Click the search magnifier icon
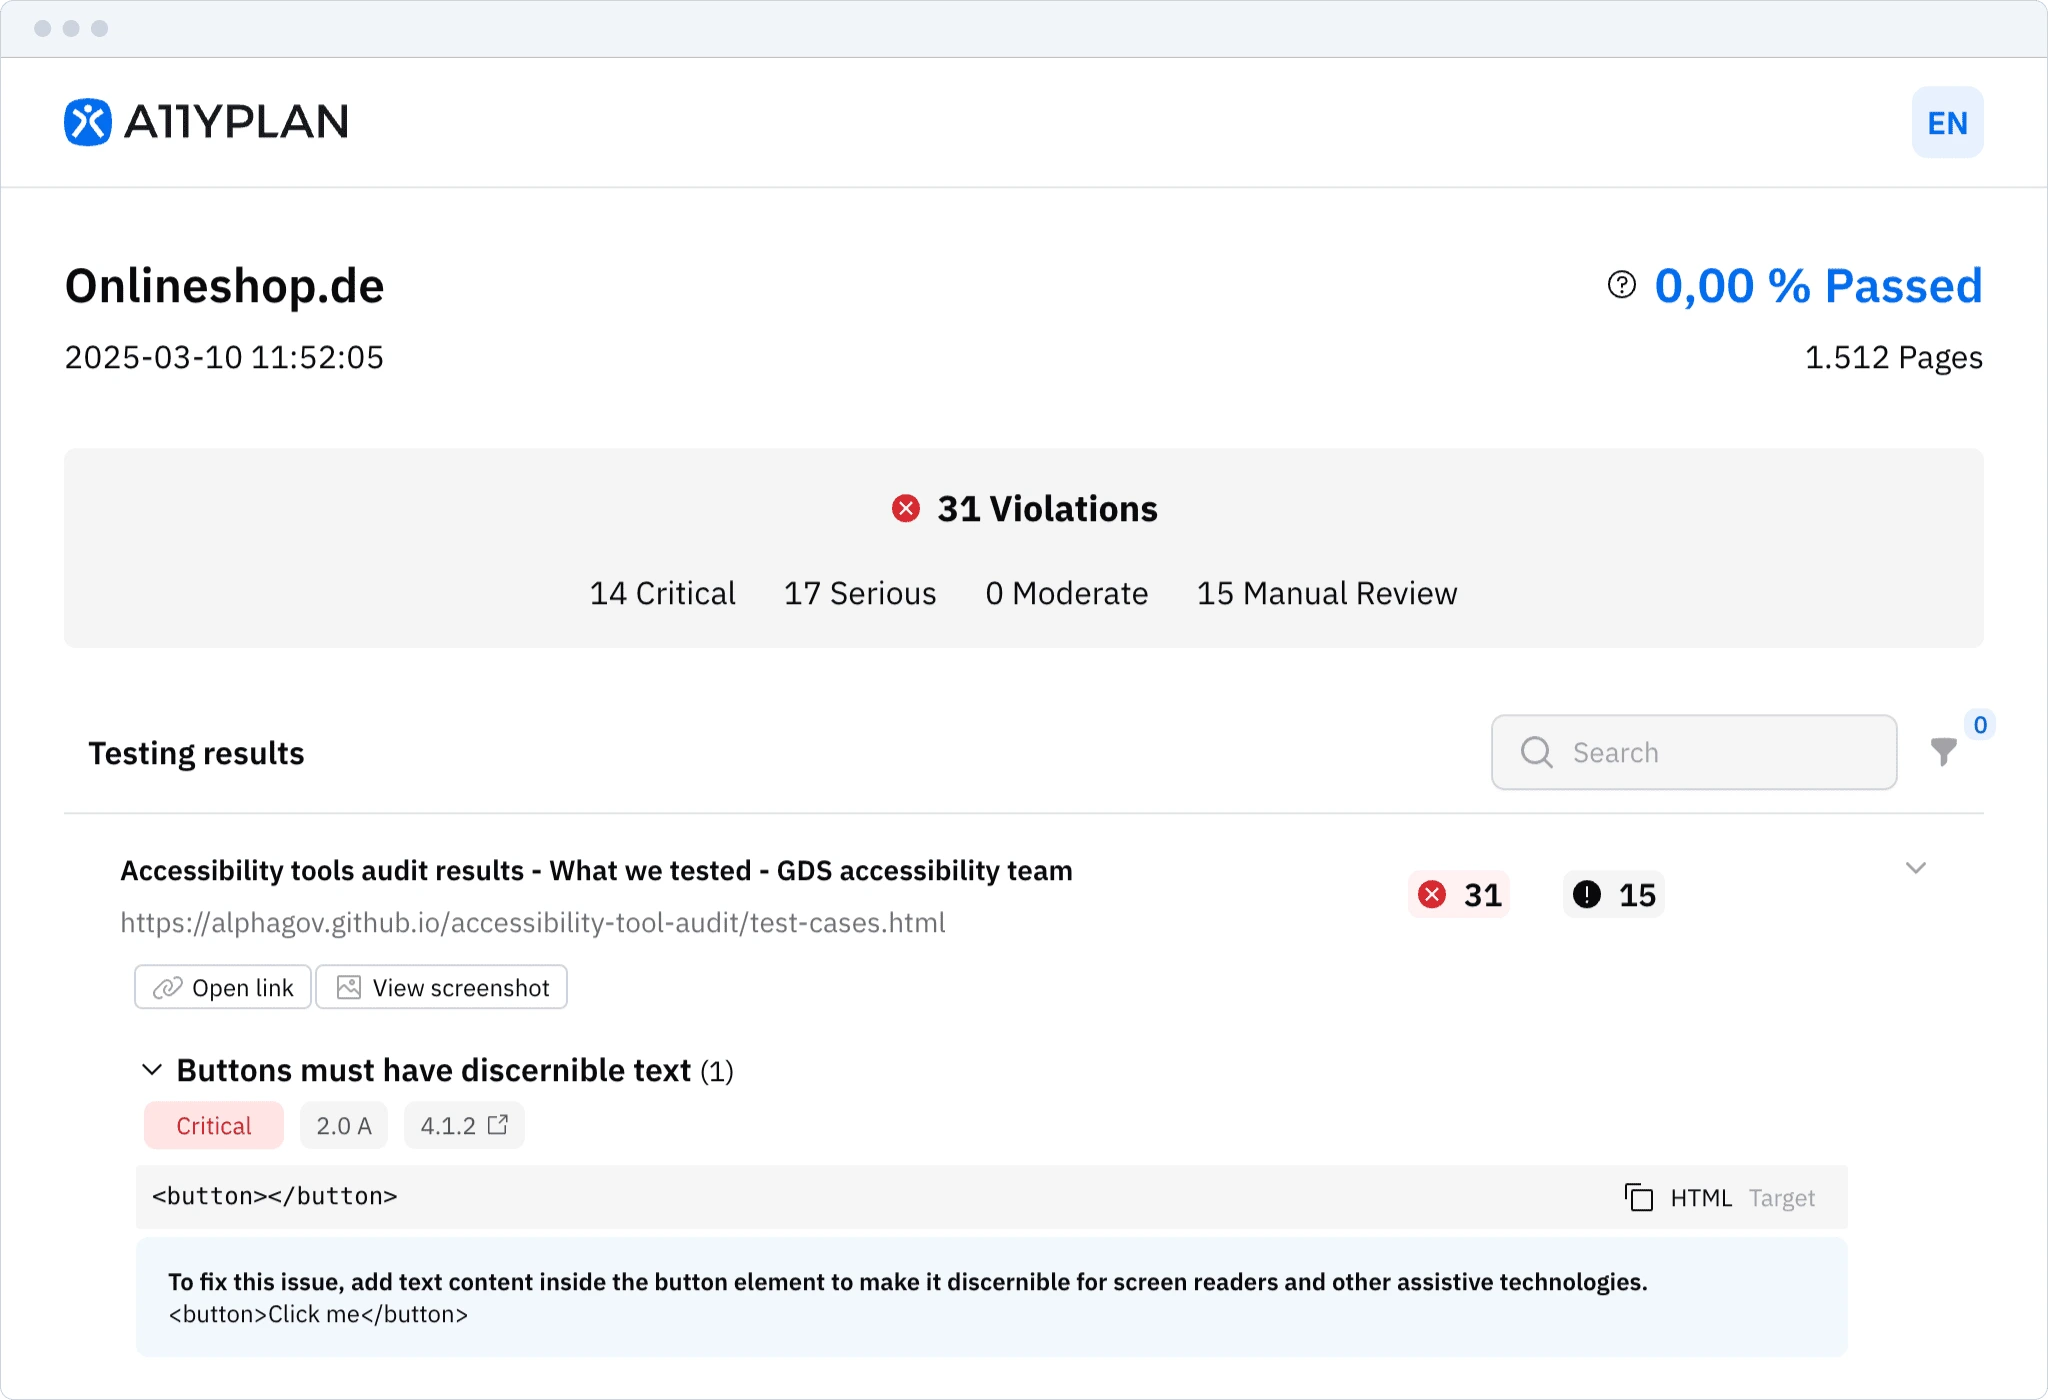Image resolution: width=2048 pixels, height=1400 pixels. point(1536,752)
